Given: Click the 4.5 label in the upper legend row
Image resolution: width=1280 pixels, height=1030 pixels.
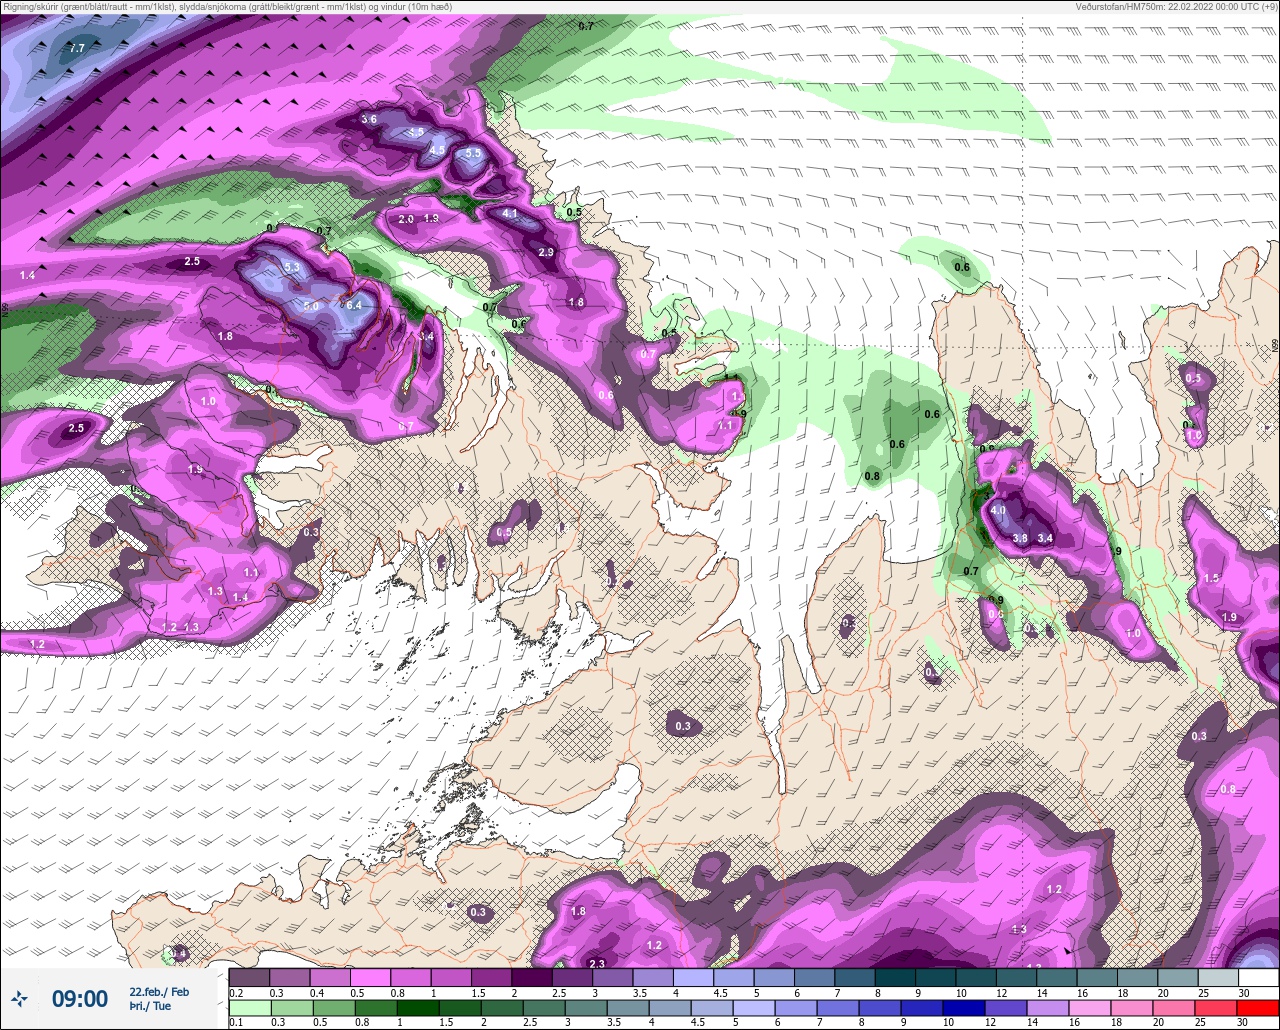Looking at the screenshot, I should 720,993.
